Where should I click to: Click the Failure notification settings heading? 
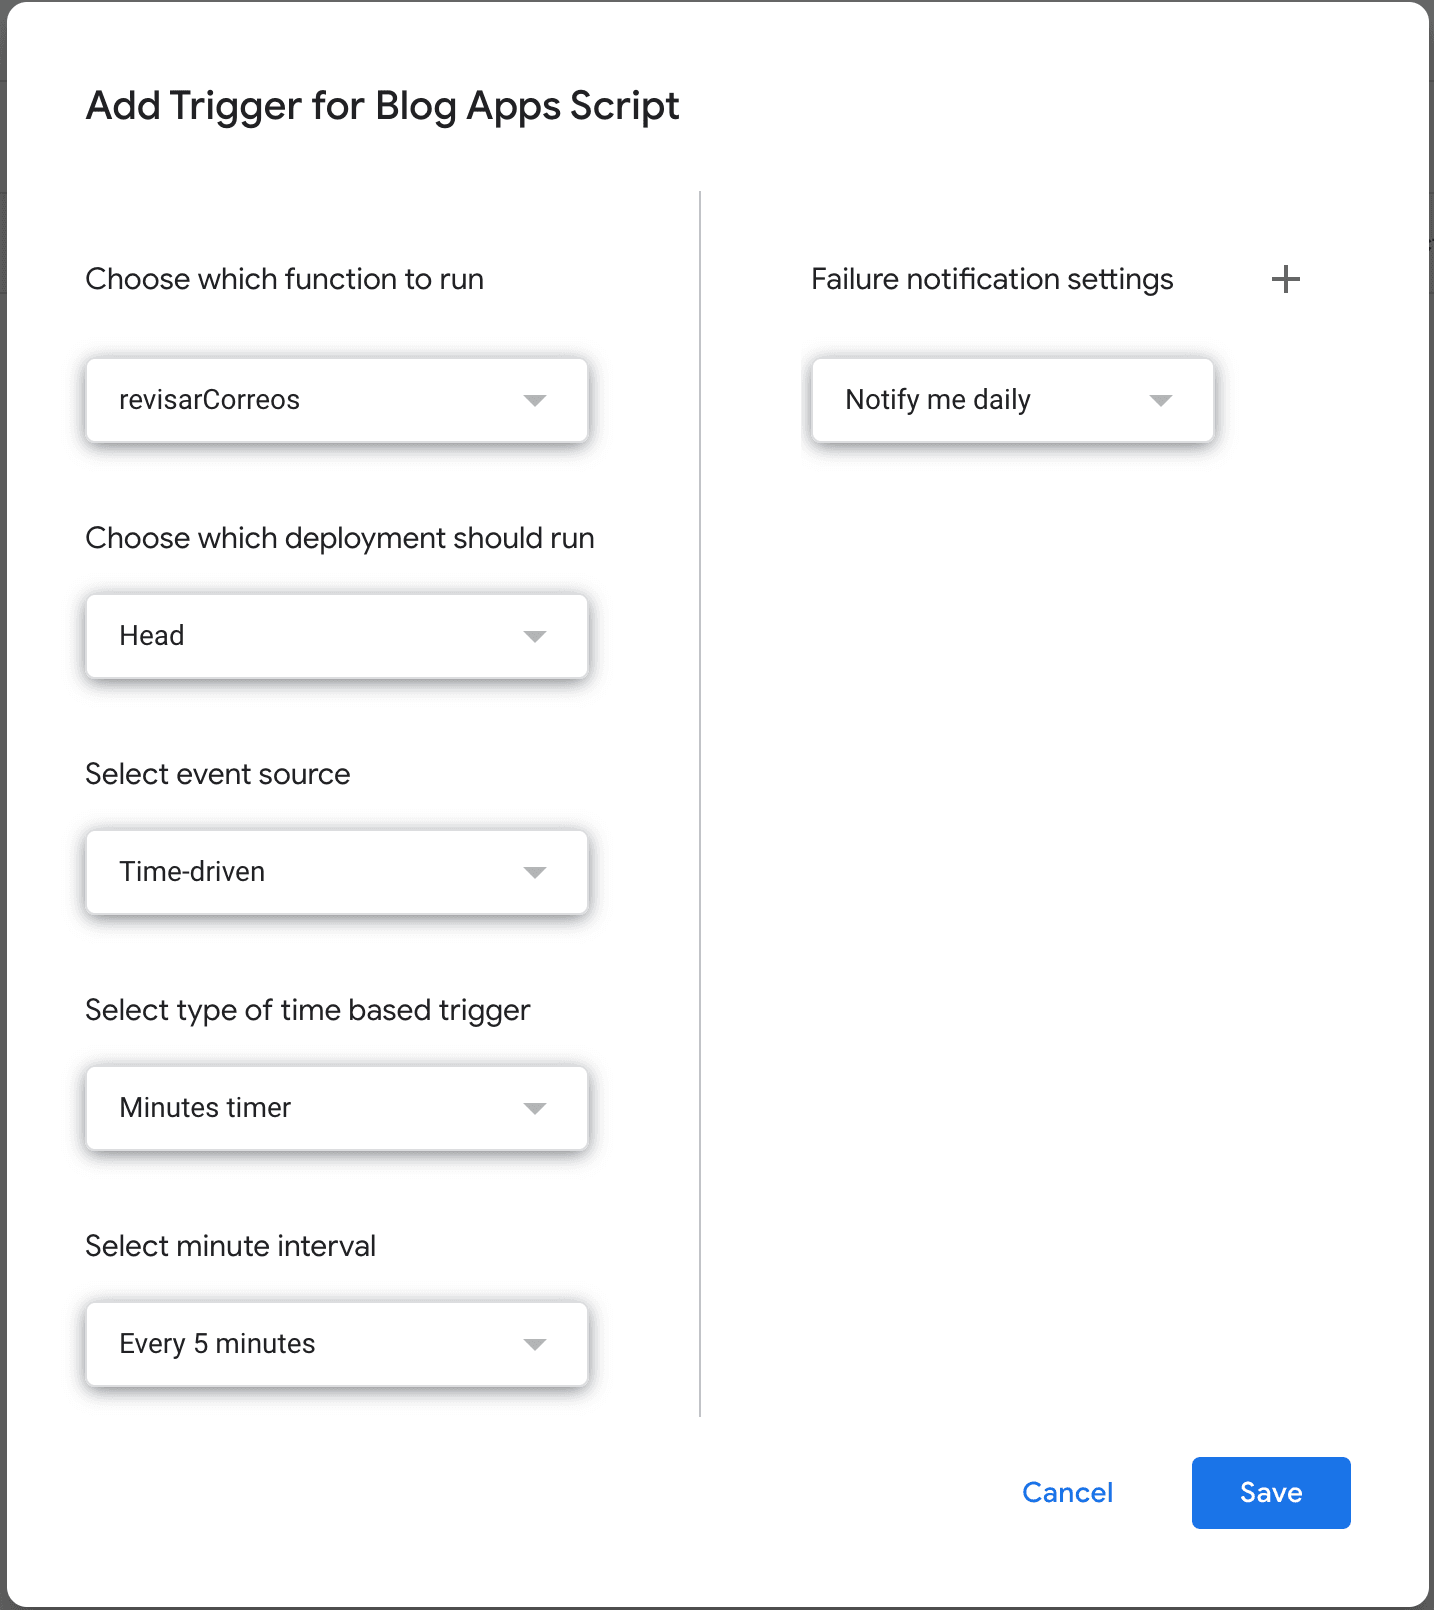[x=991, y=279]
